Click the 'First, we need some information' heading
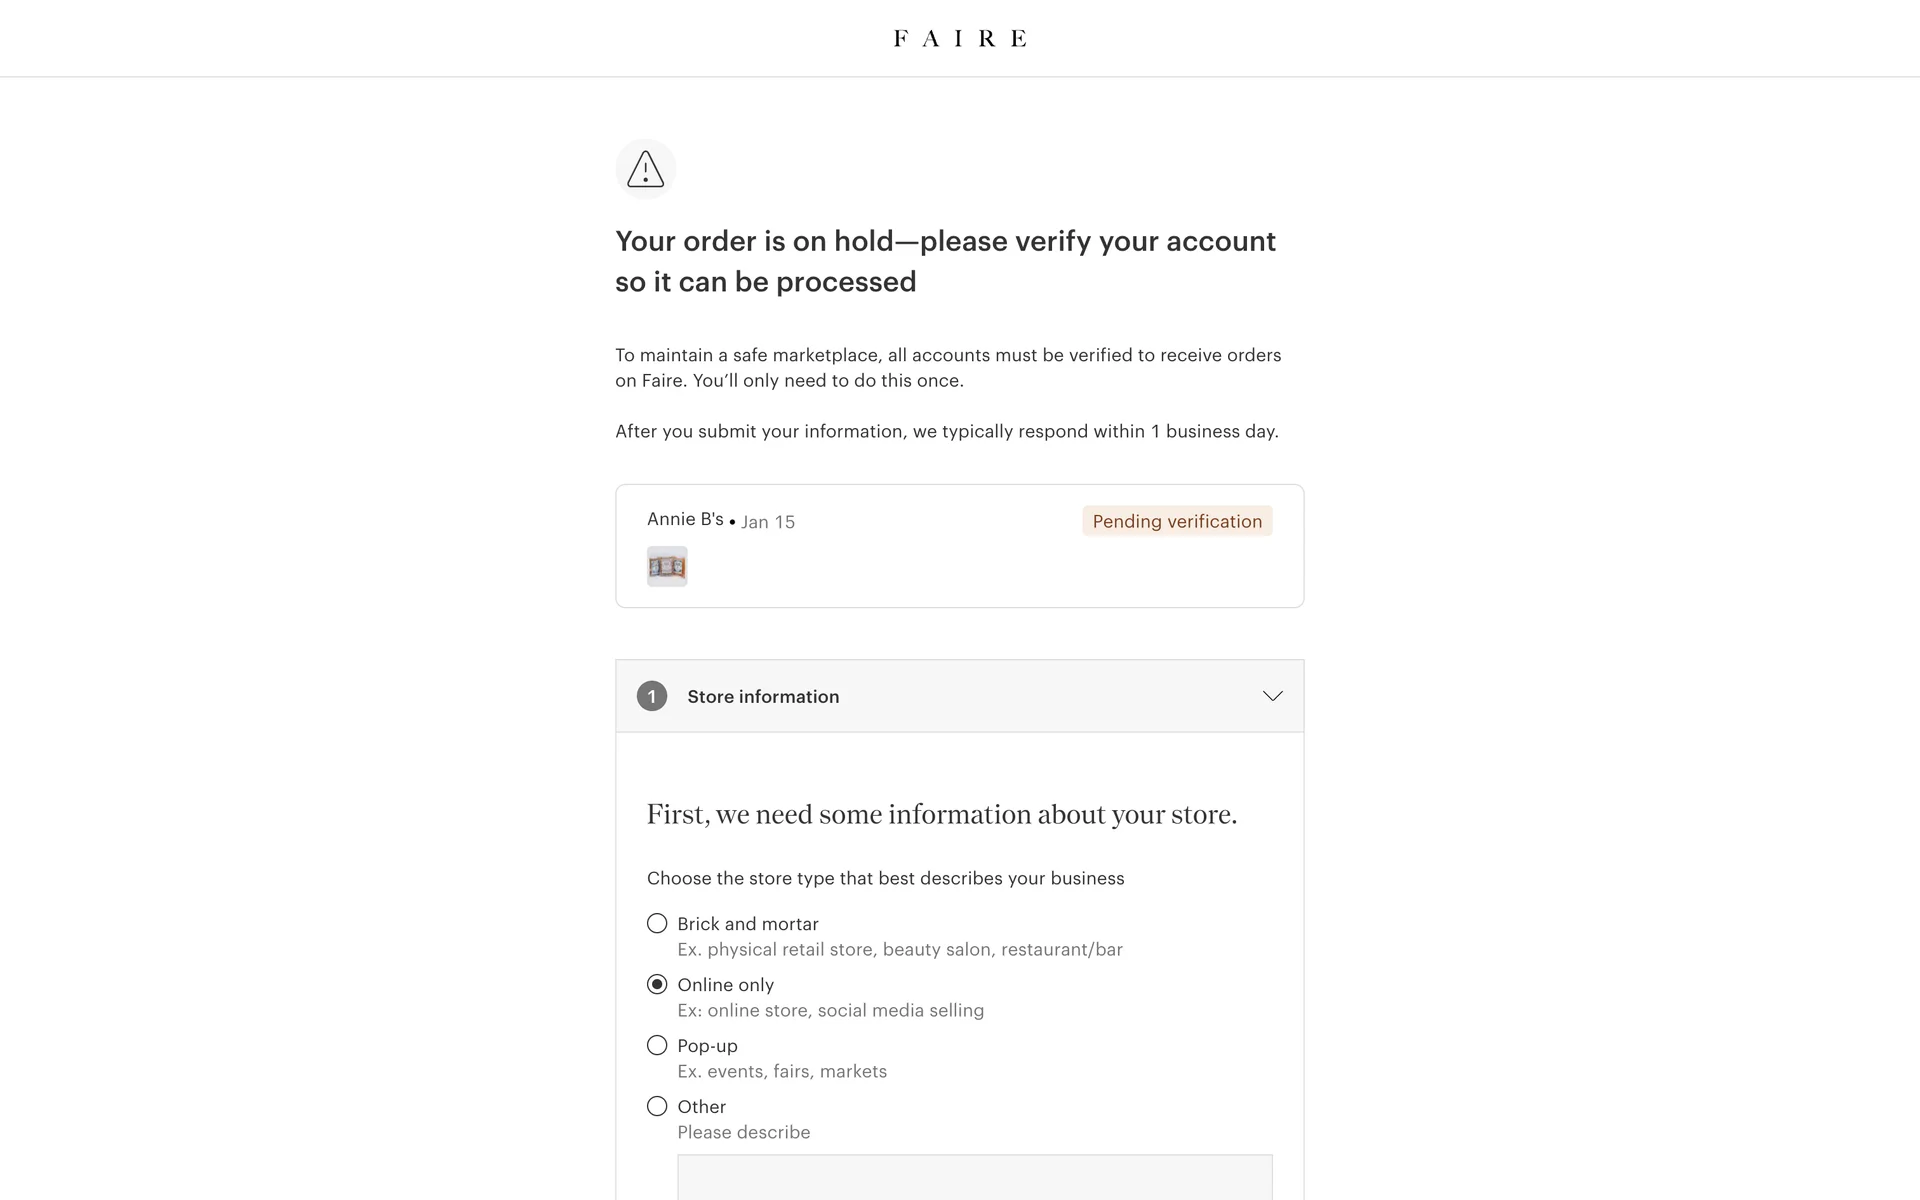The width and height of the screenshot is (1920, 1200). click(941, 815)
